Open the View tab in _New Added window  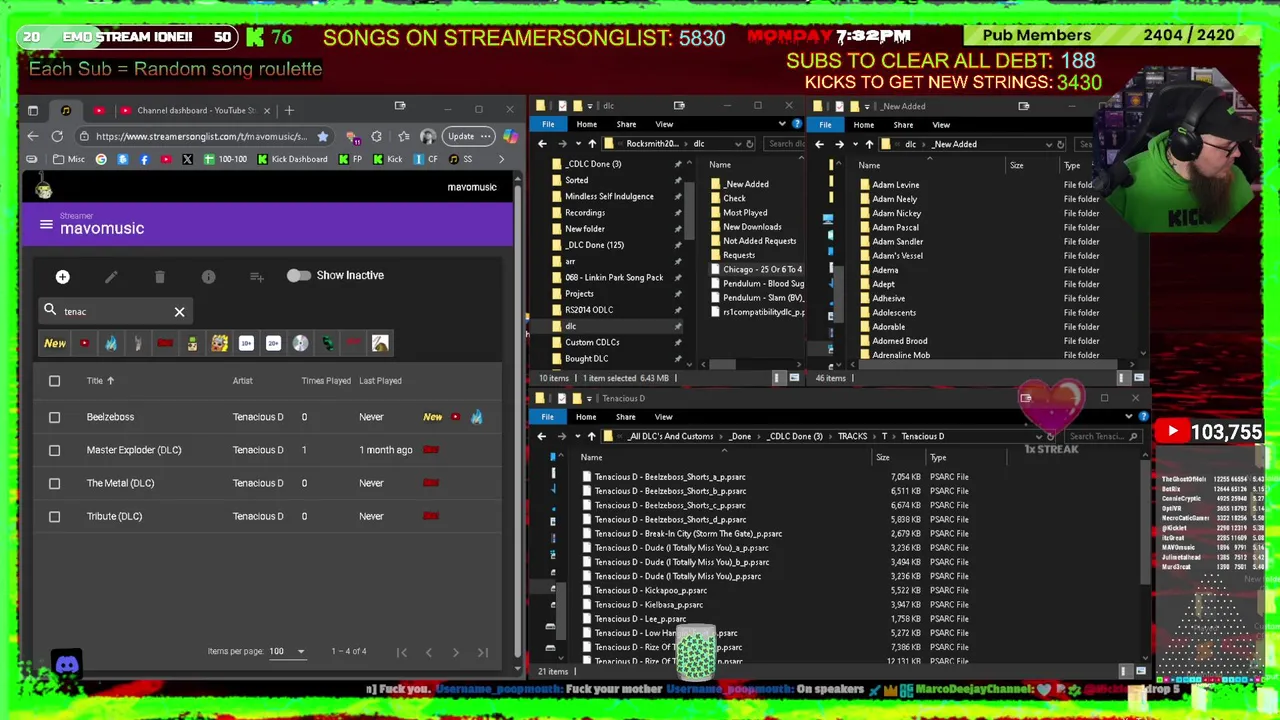click(x=941, y=125)
